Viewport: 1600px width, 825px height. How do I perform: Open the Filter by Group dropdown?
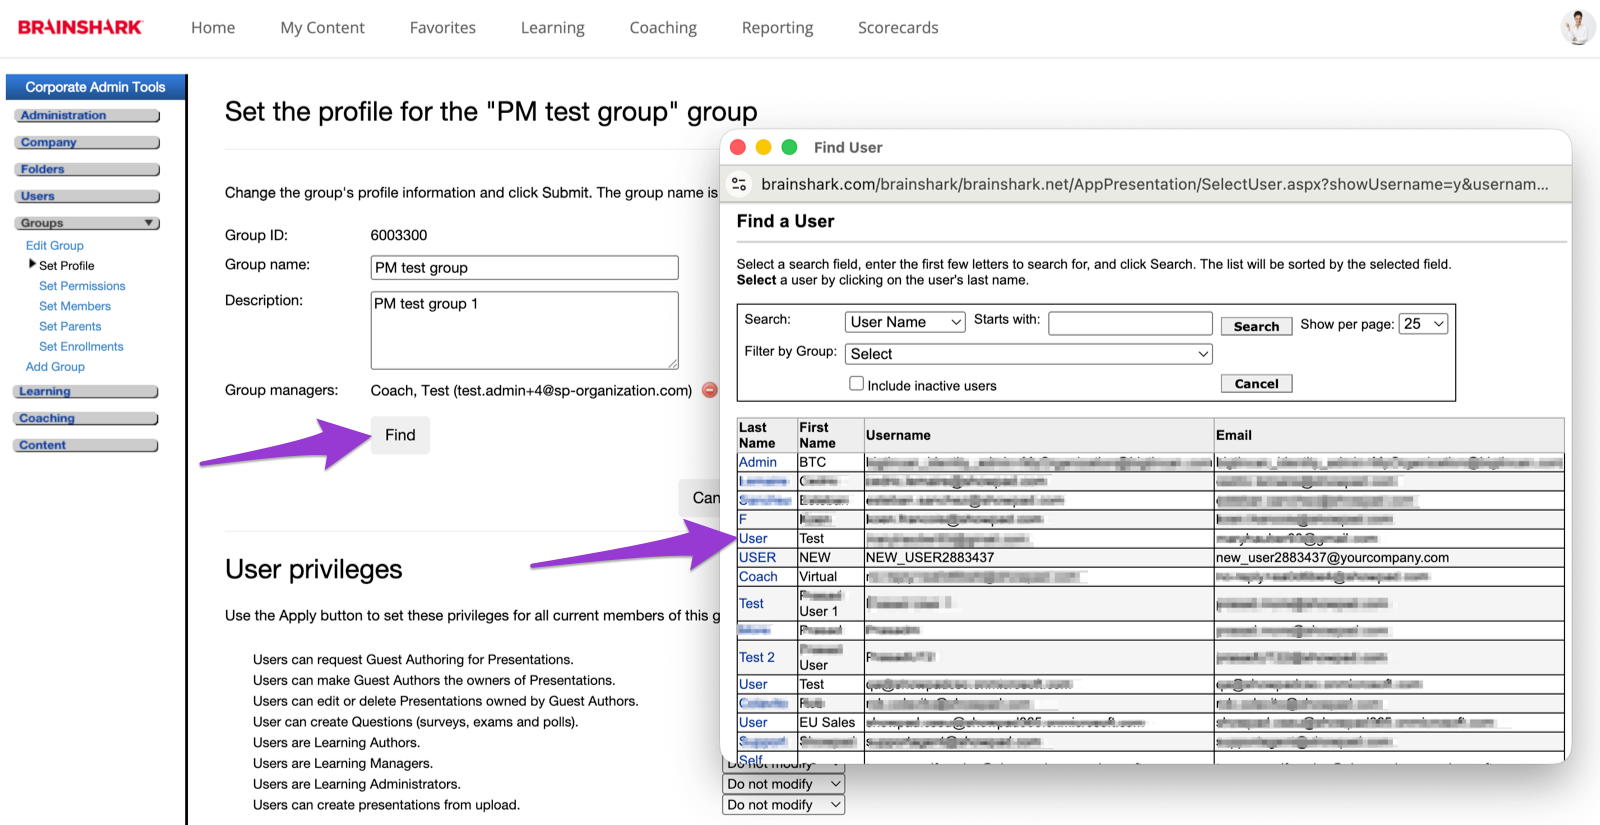(x=1029, y=354)
